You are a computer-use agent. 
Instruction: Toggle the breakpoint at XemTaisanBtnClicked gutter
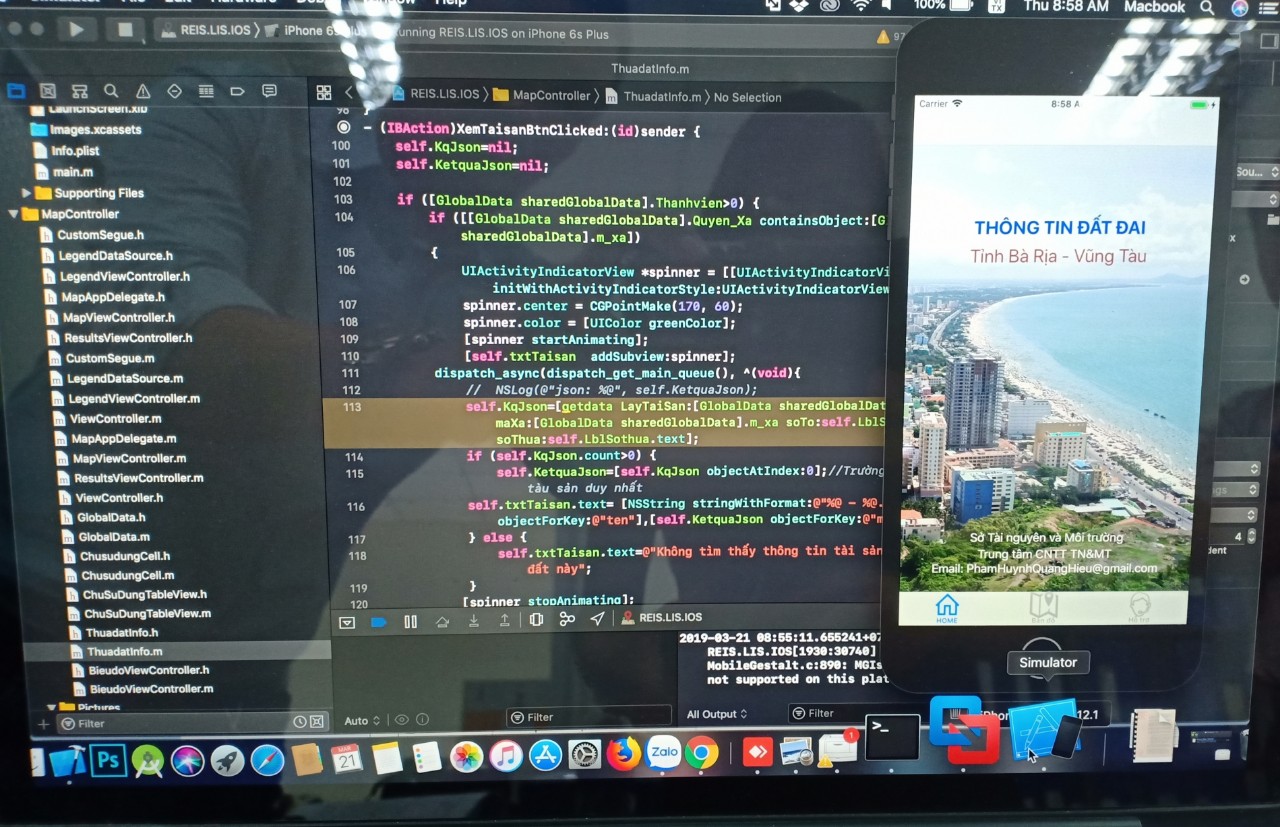pos(343,128)
